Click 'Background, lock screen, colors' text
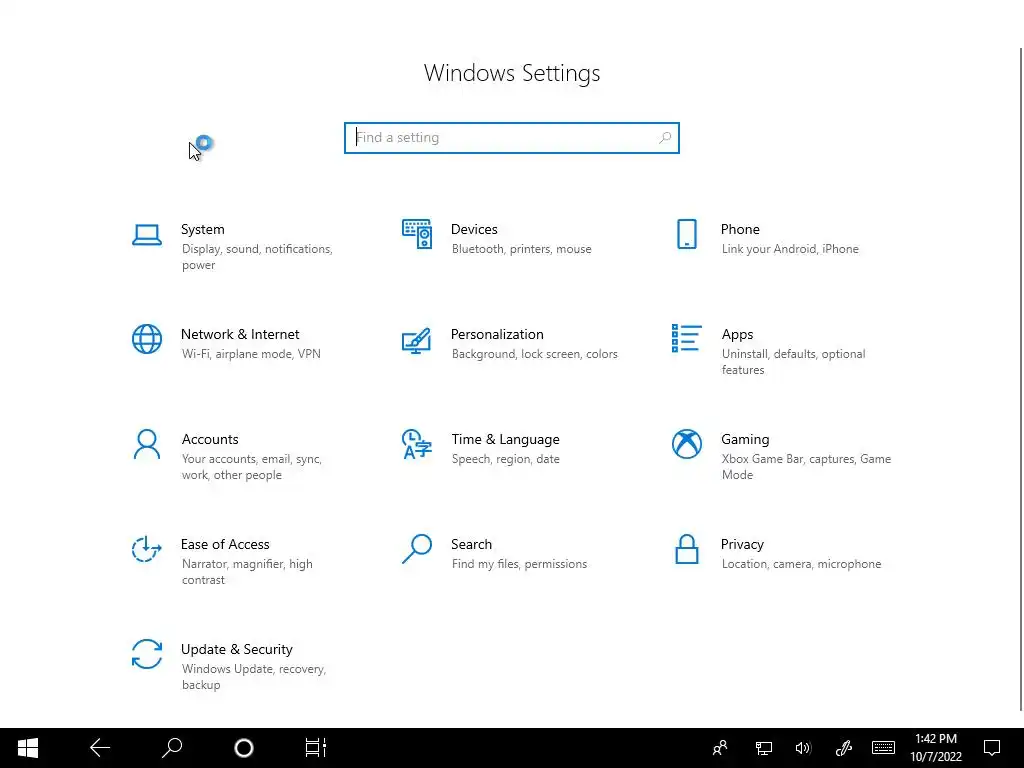The height and width of the screenshot is (768, 1024). click(x=534, y=354)
